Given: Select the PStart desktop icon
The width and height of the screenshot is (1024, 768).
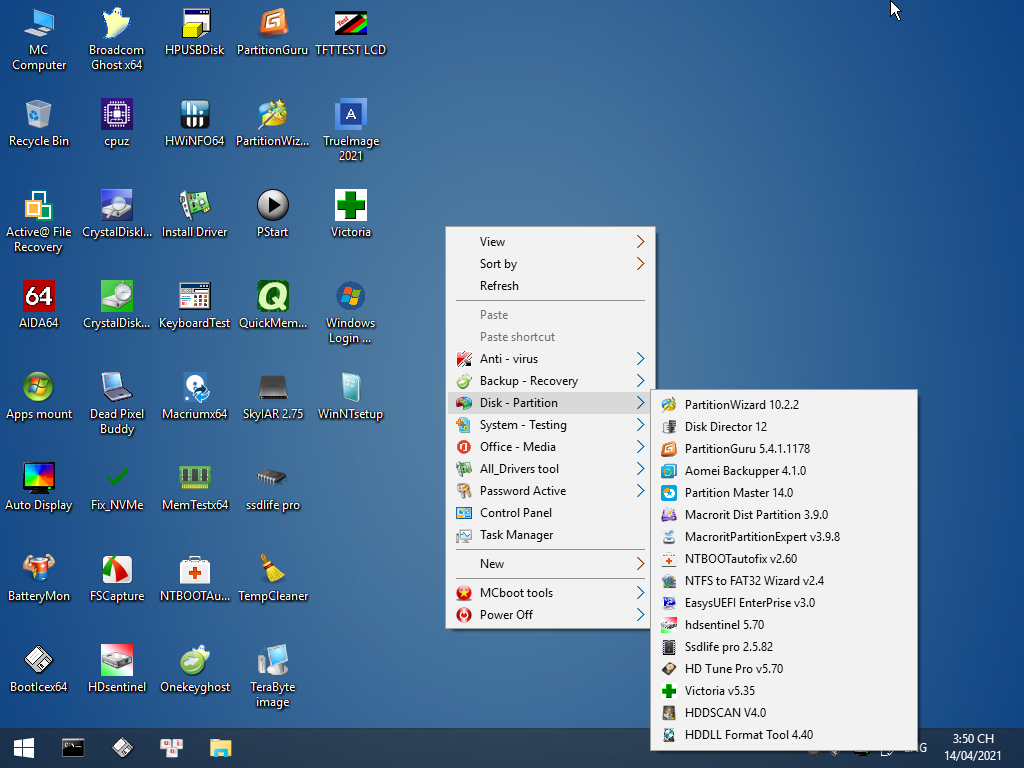Looking at the screenshot, I should pyautogui.click(x=272, y=214).
